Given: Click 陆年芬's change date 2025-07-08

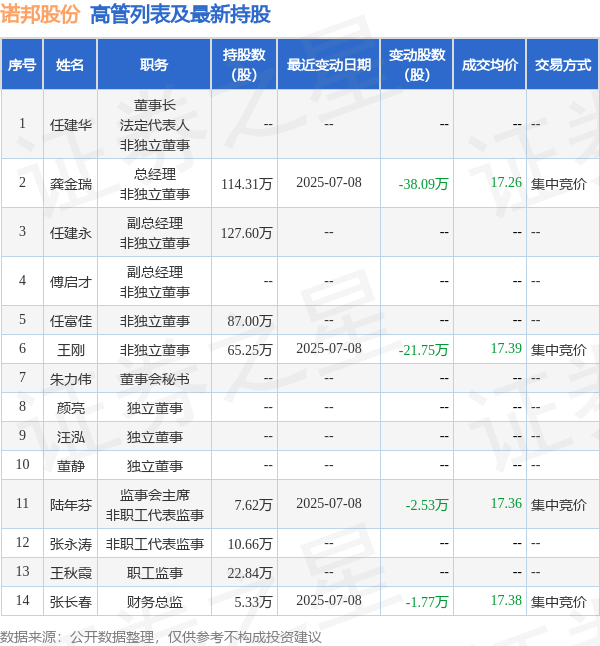Looking at the screenshot, I should coord(329,503).
